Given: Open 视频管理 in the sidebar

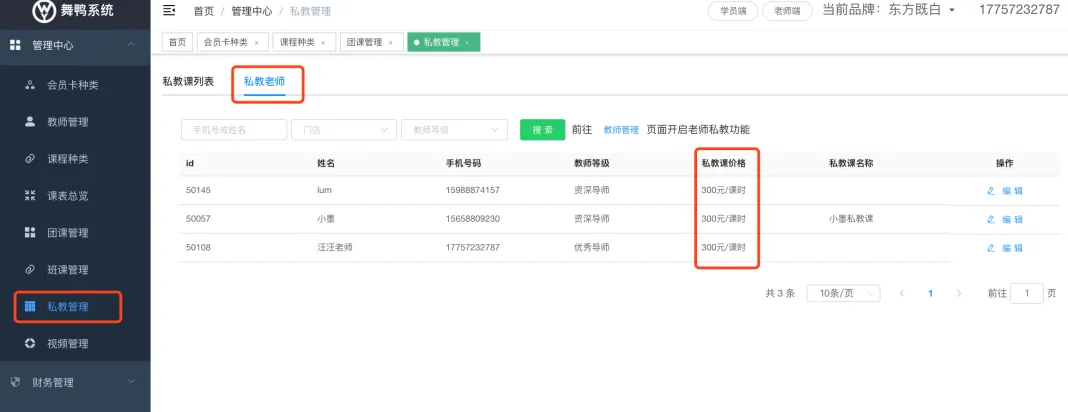Looking at the screenshot, I should point(68,344).
